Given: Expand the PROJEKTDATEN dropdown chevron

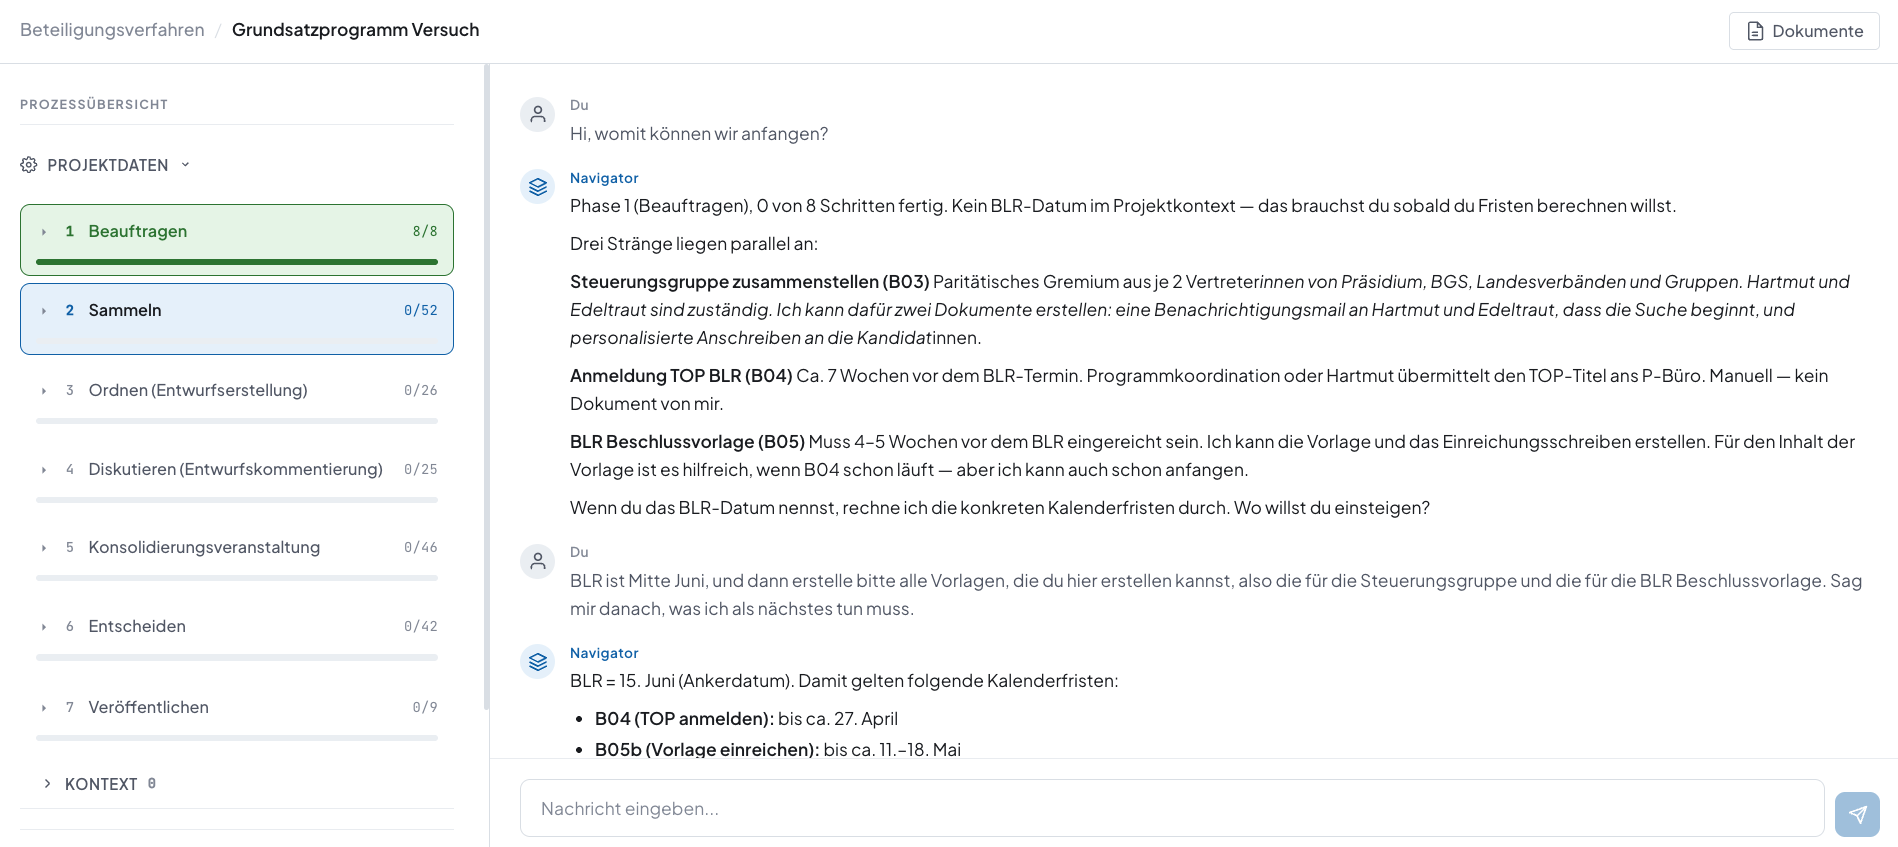Looking at the screenshot, I should [x=185, y=165].
